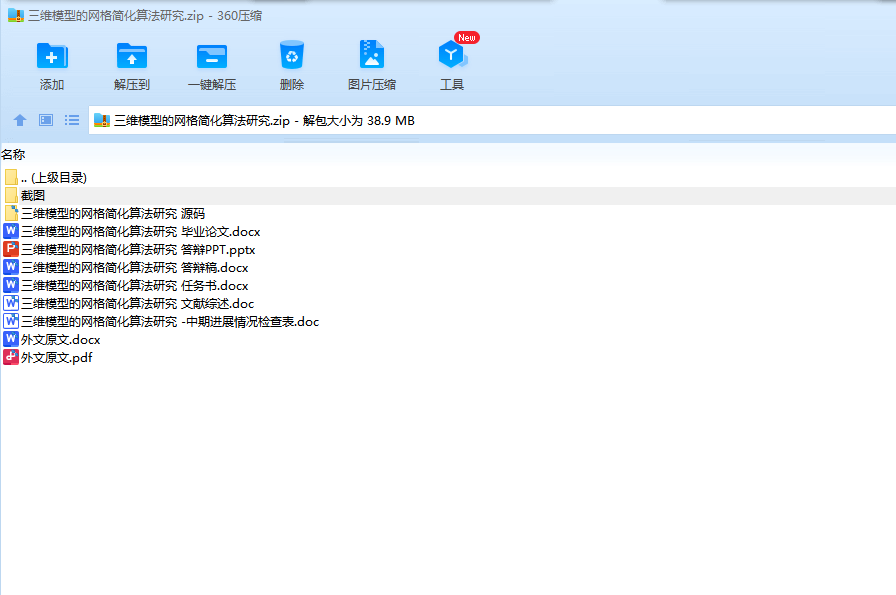Click the 添加 (Add) toolbar icon
The height and width of the screenshot is (595, 896).
[52, 56]
